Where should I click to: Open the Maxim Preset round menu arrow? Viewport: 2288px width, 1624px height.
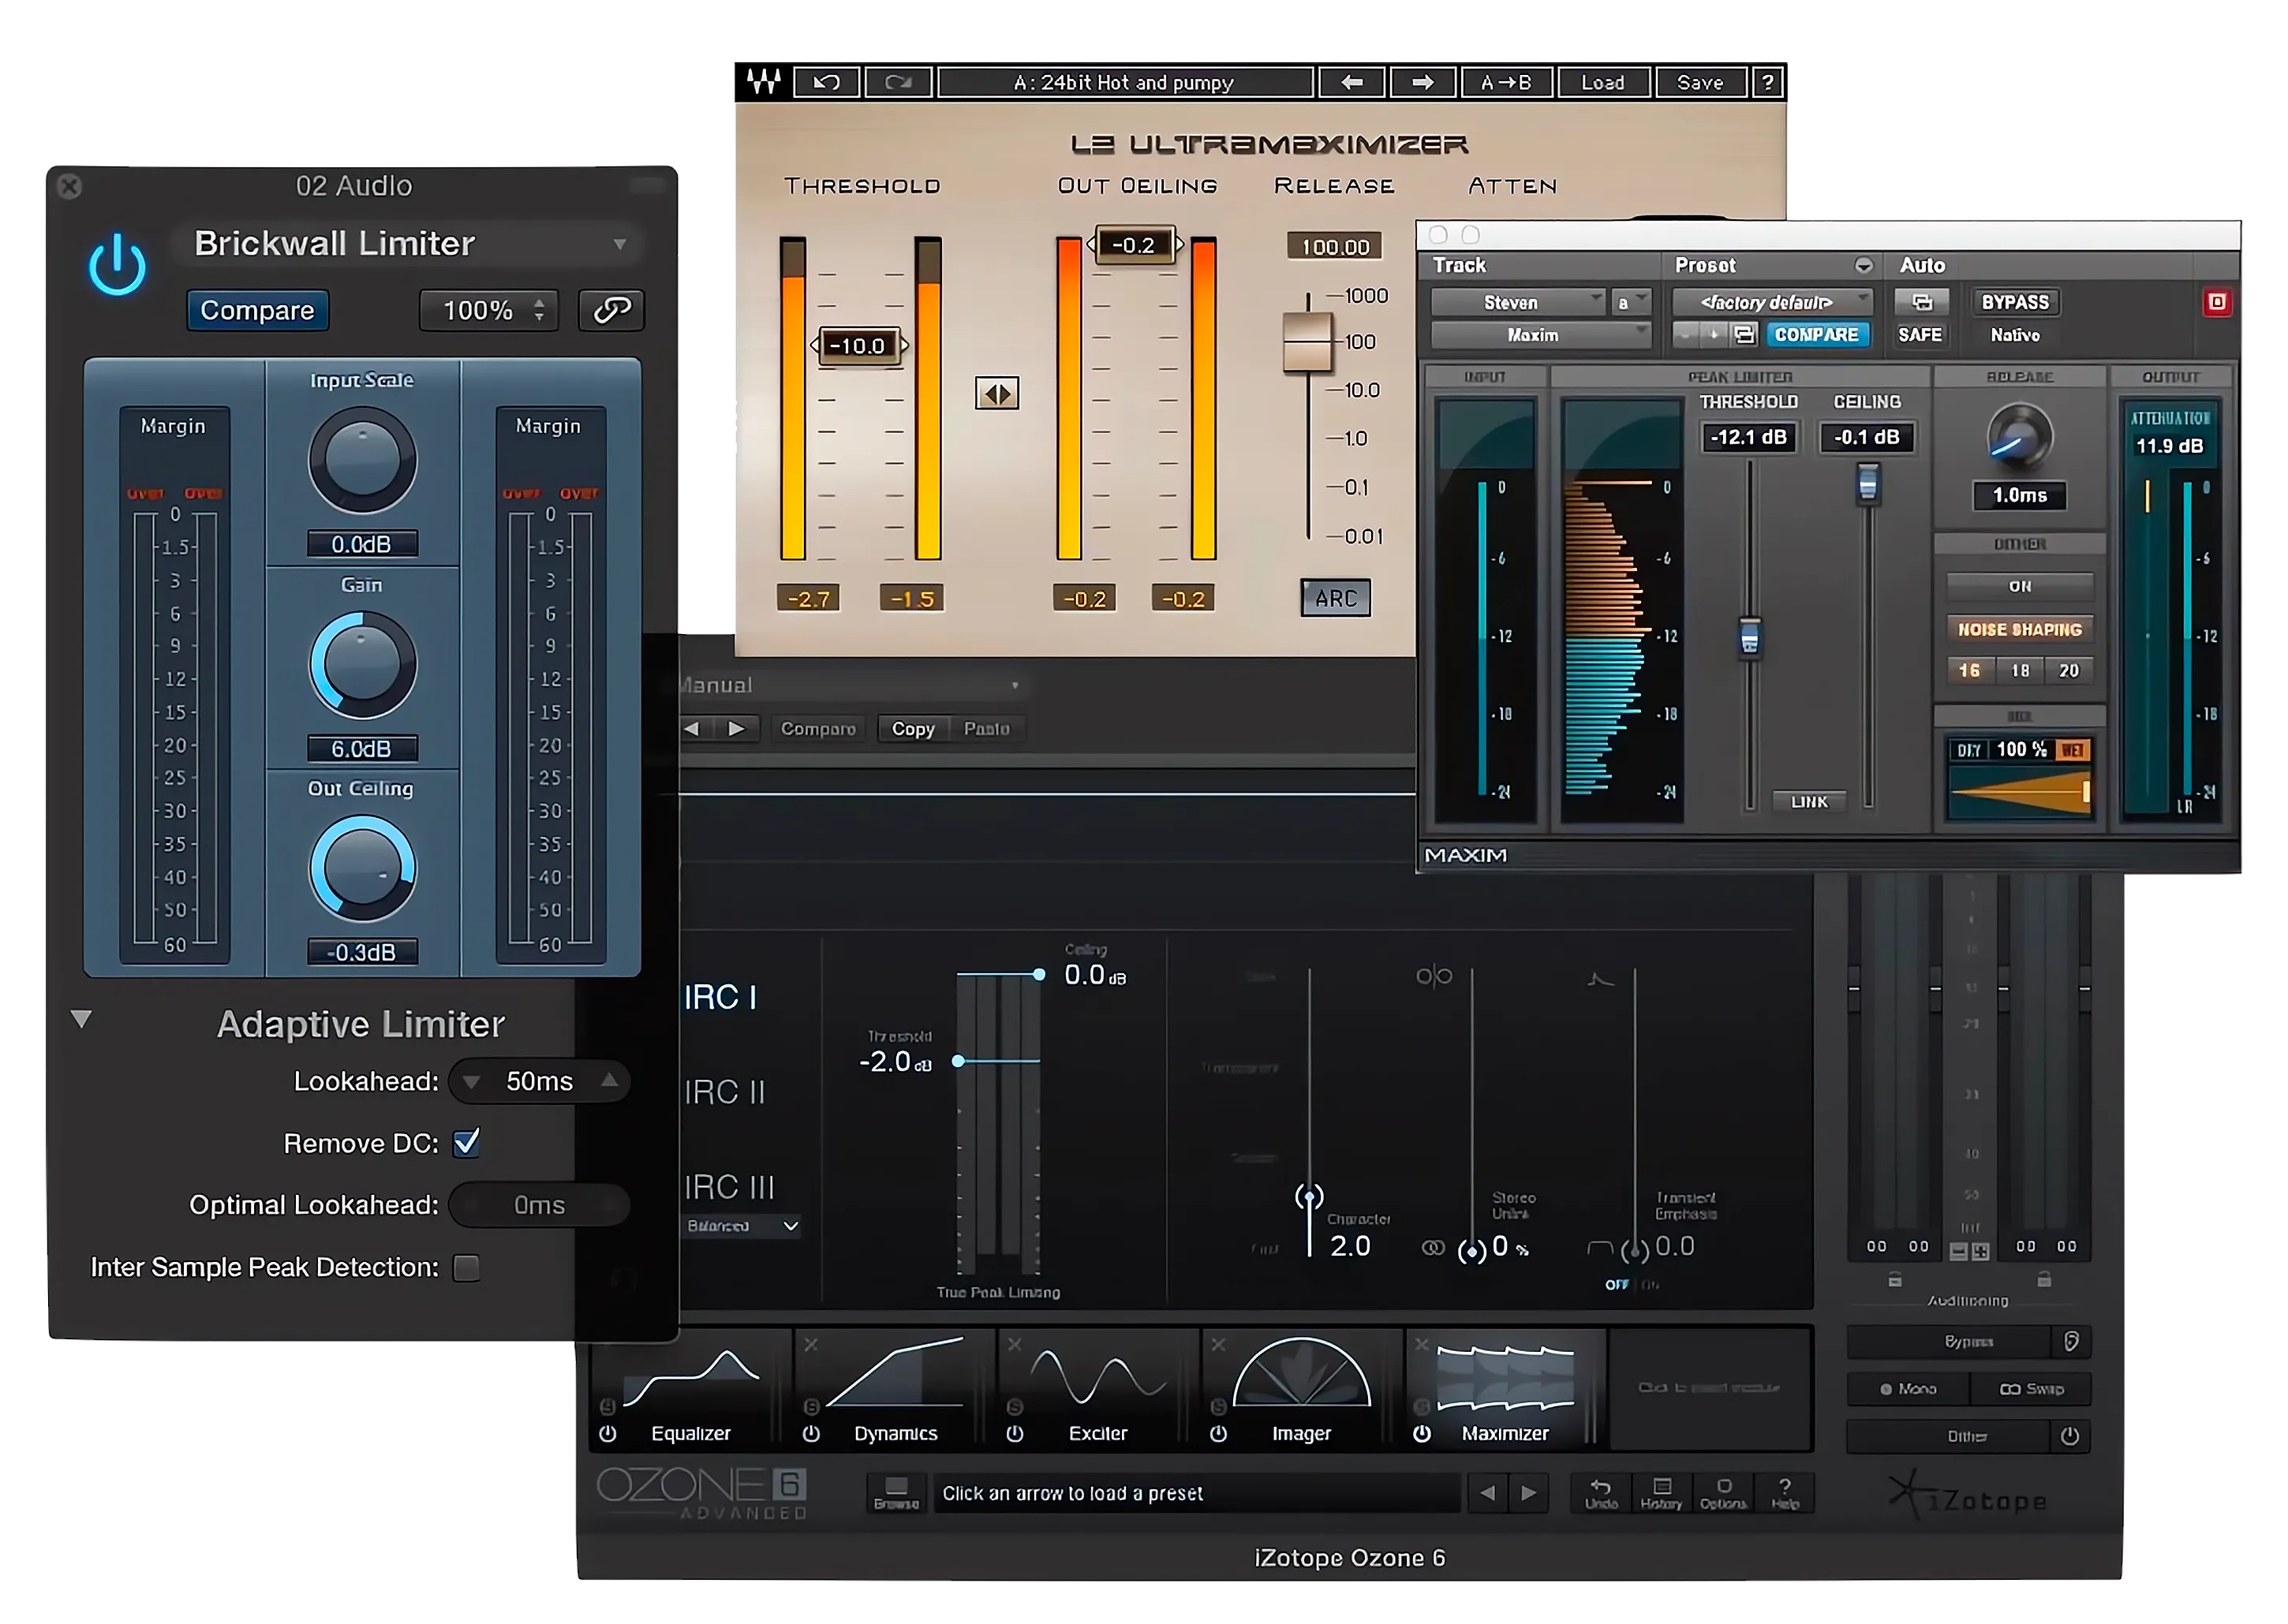point(1863,265)
